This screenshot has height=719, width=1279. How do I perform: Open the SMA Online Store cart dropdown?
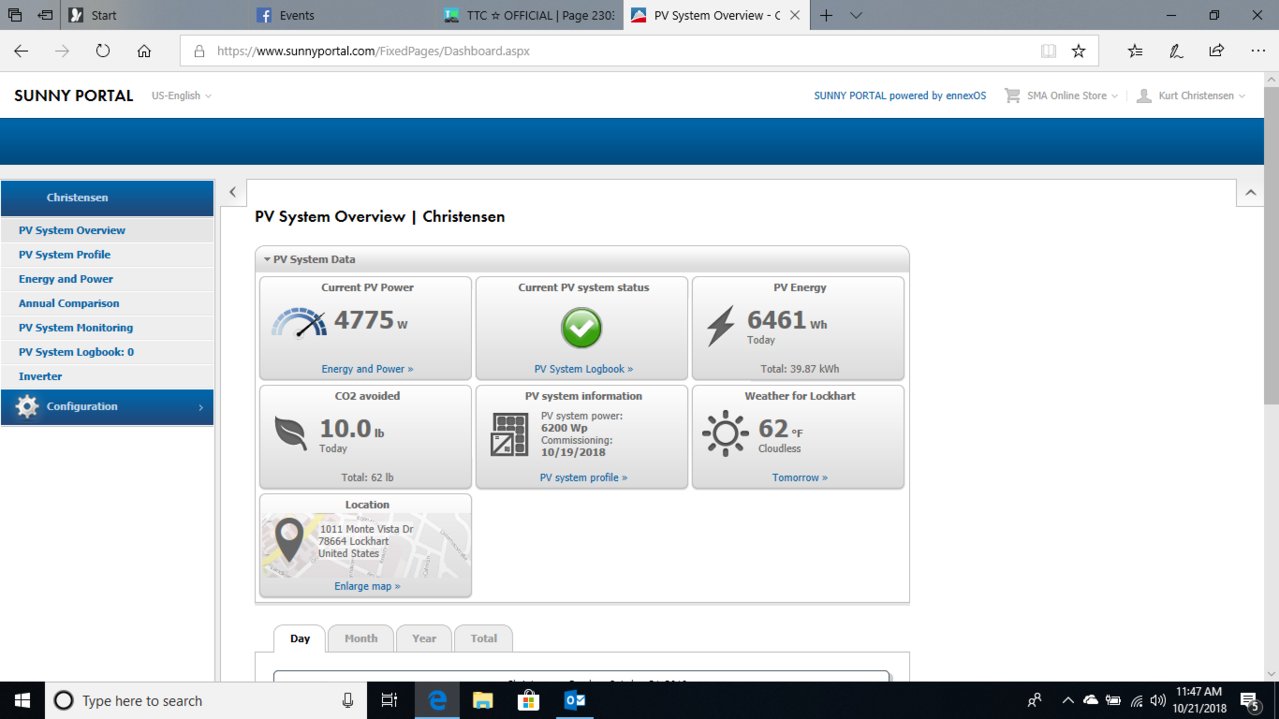tap(1060, 96)
